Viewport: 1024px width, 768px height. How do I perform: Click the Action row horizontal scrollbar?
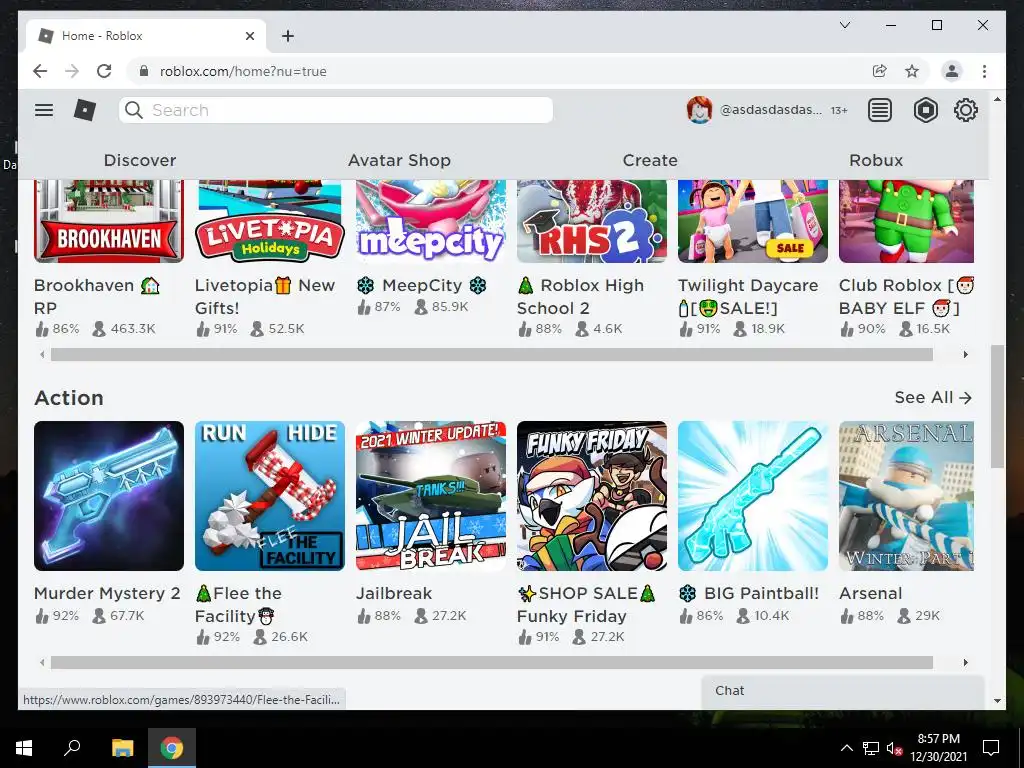pos(492,662)
